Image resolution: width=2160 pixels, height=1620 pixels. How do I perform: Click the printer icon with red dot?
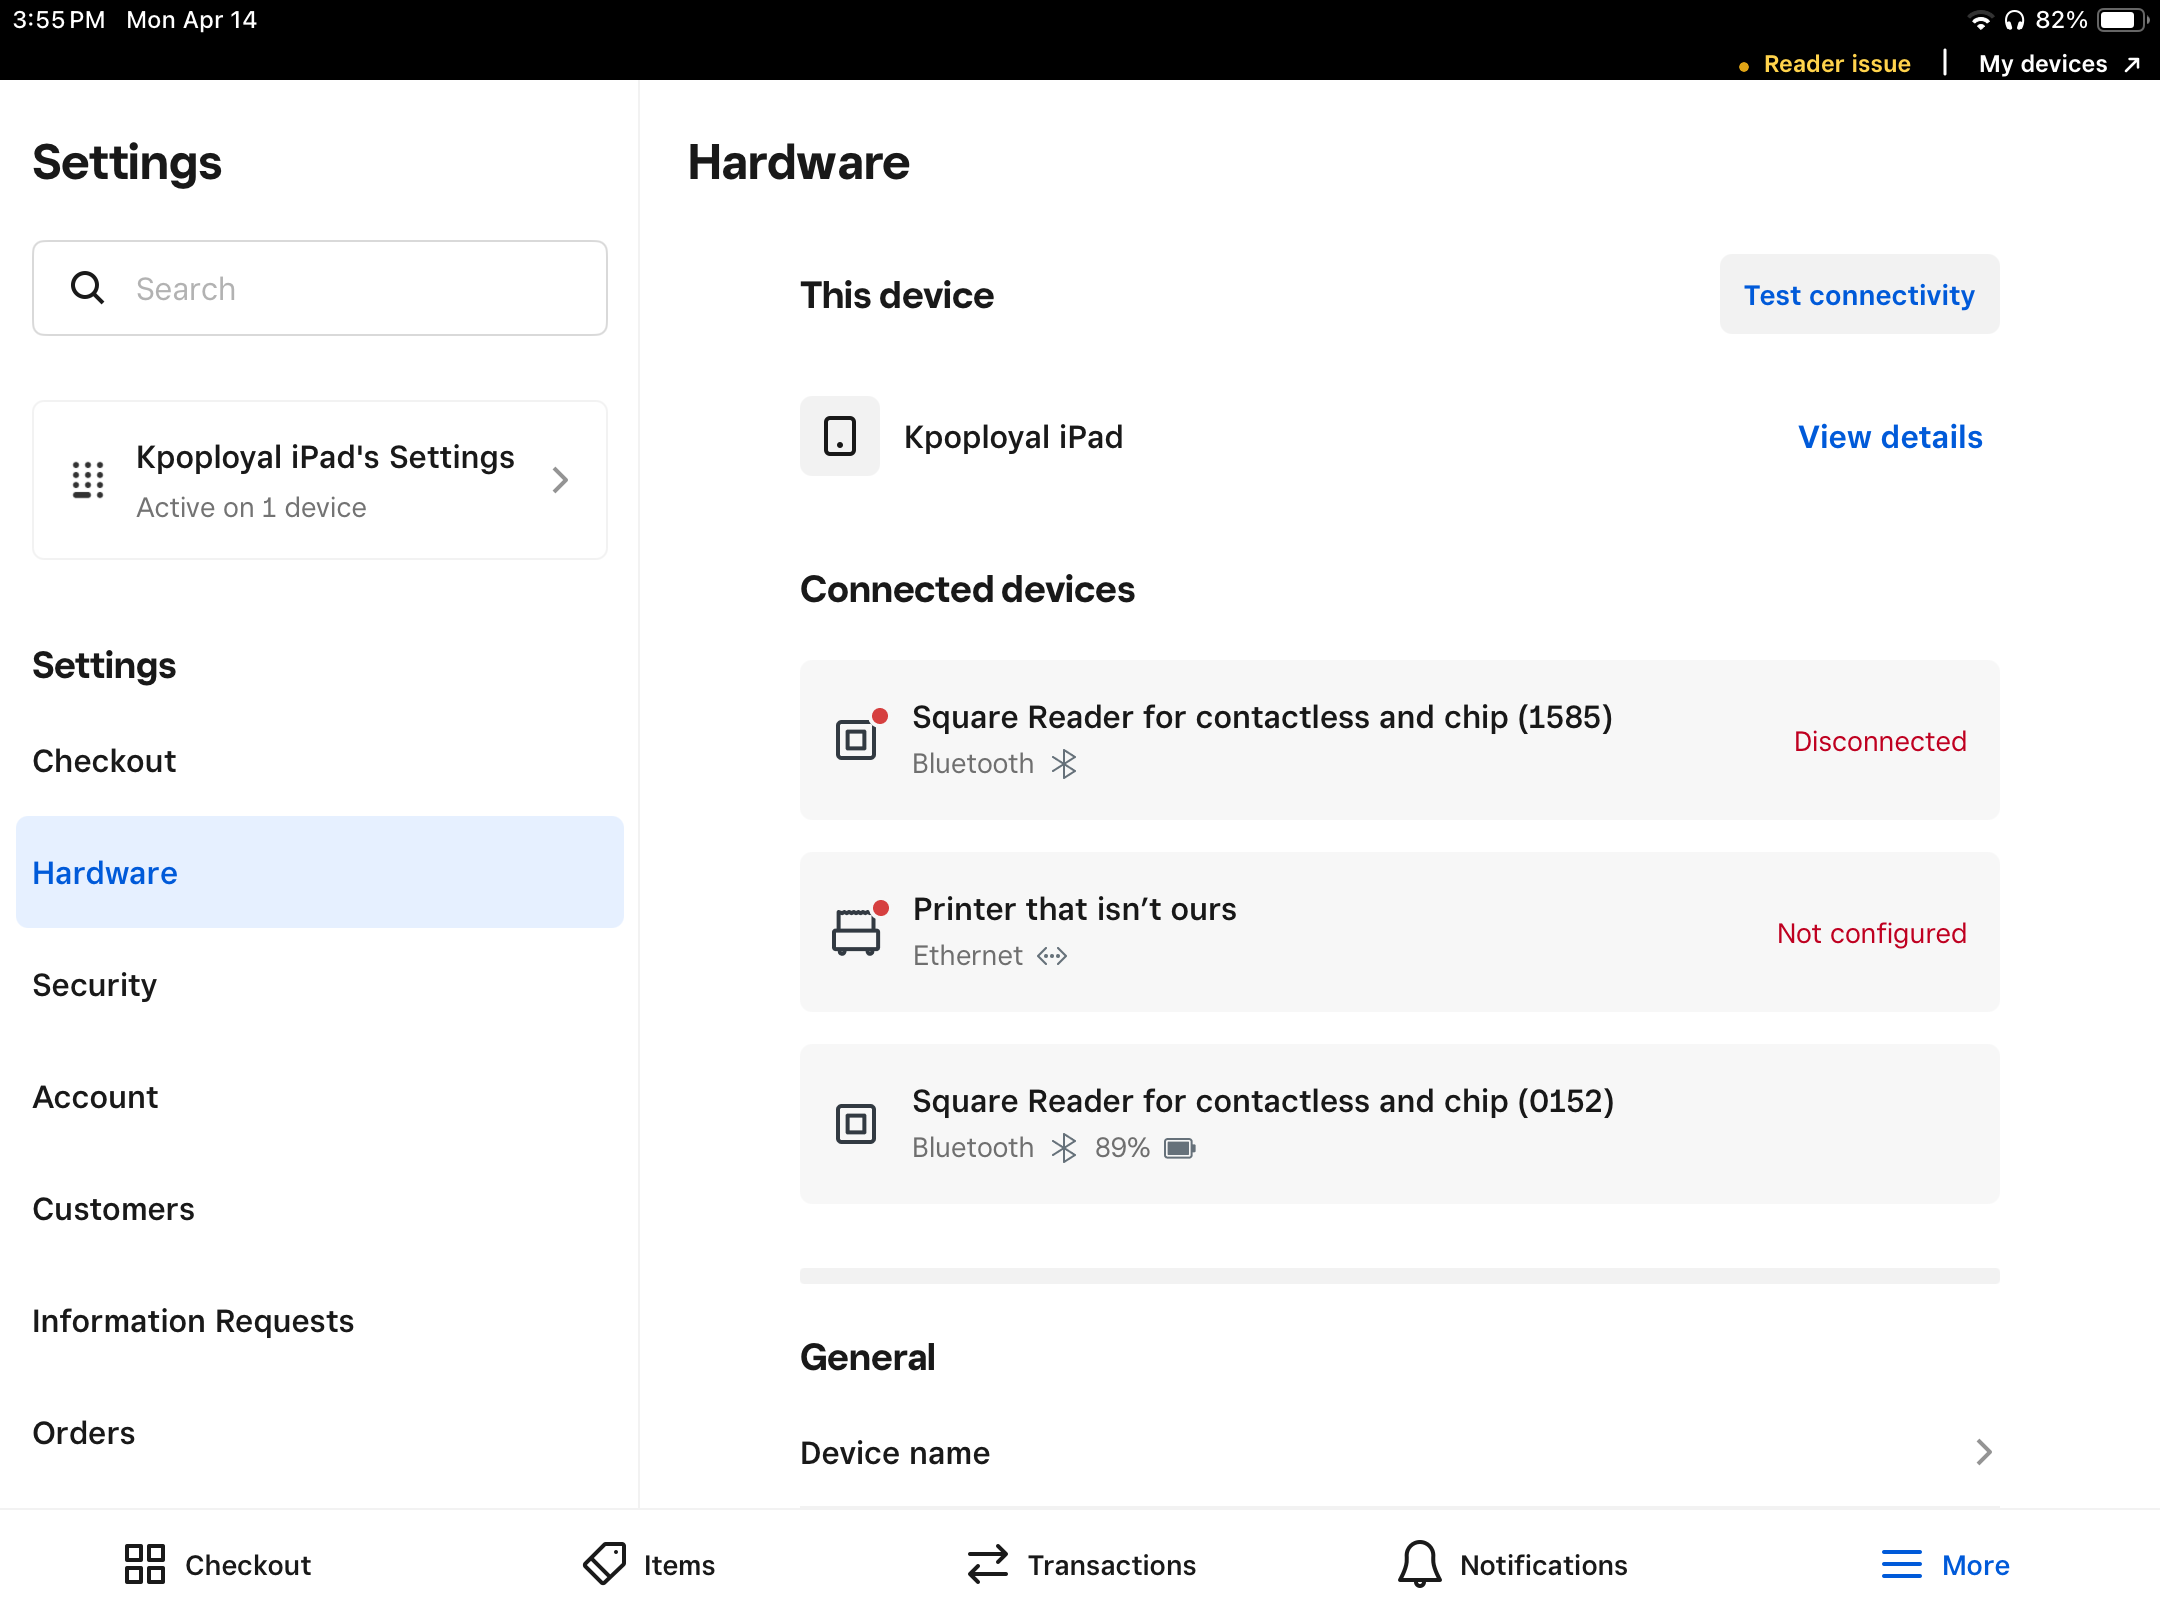[856, 932]
